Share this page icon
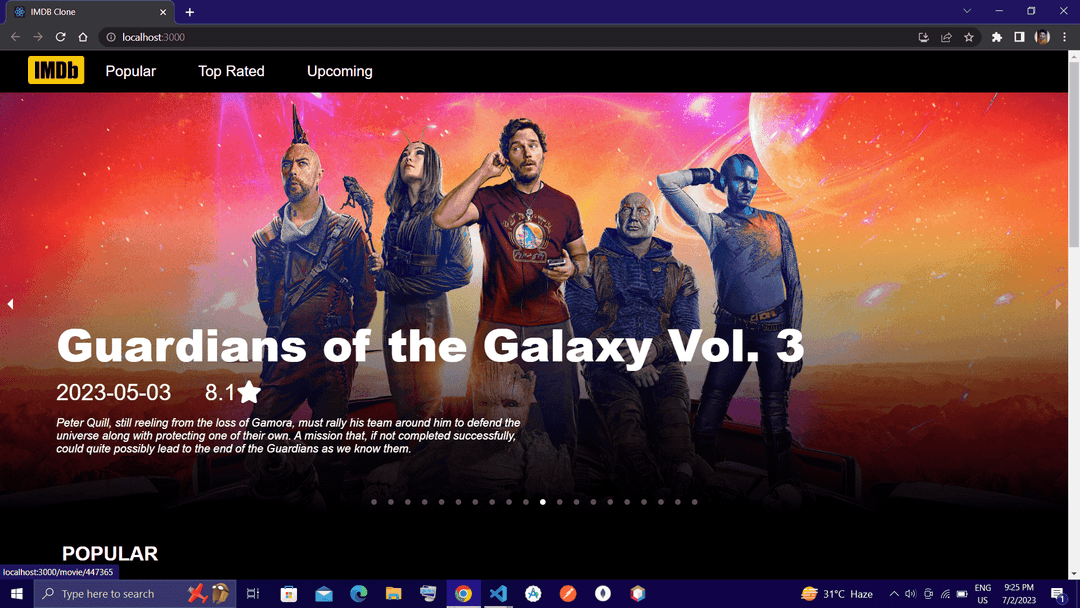This screenshot has height=608, width=1080. (x=946, y=37)
